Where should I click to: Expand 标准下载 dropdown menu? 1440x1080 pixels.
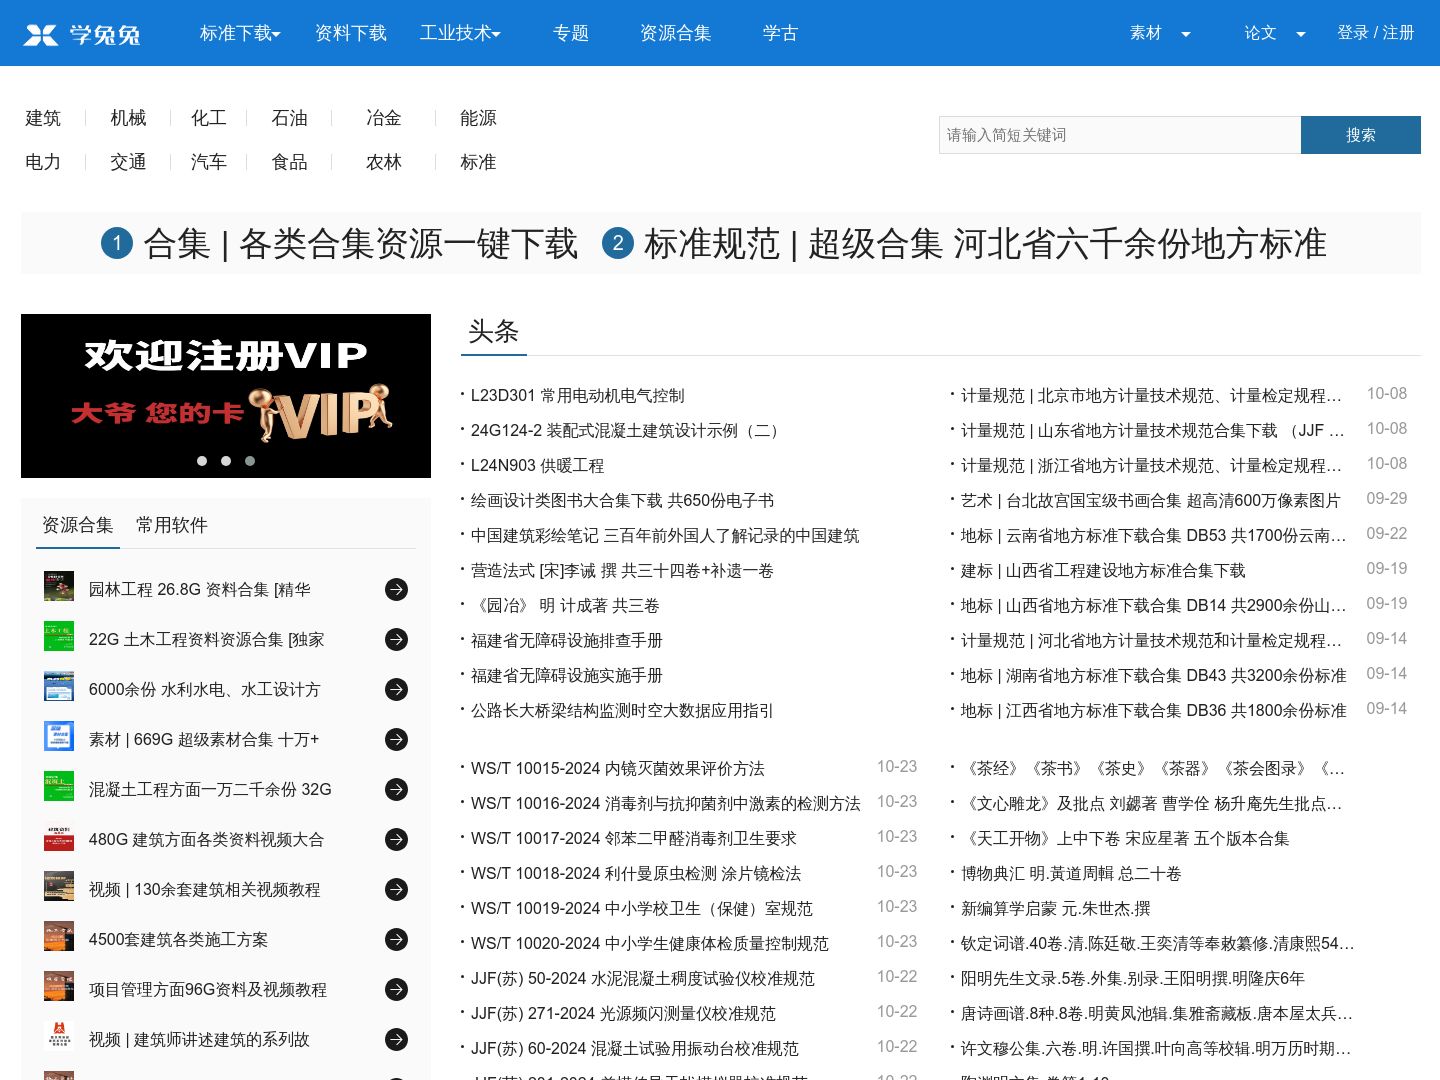pyautogui.click(x=240, y=33)
